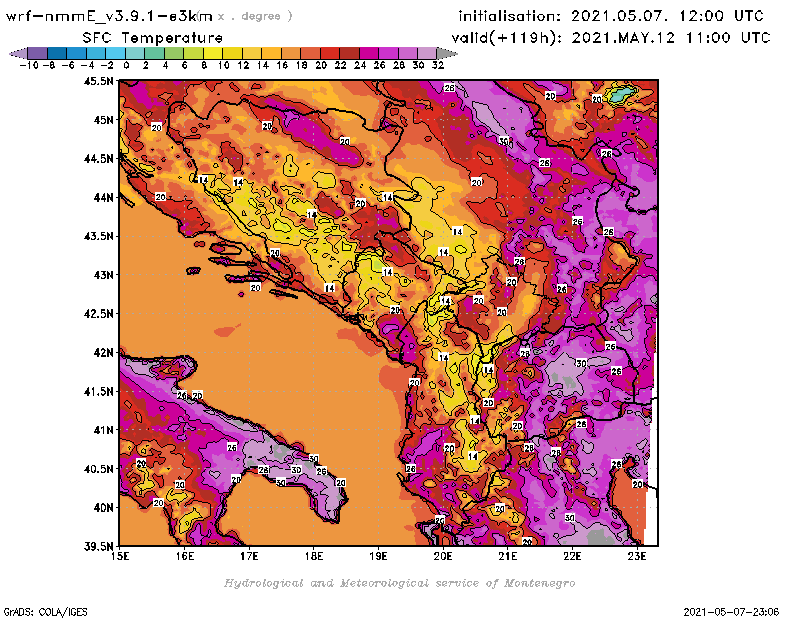Screen dimensions: 800x618
Task: Click the 41.5N latitude label
Action: point(98,391)
